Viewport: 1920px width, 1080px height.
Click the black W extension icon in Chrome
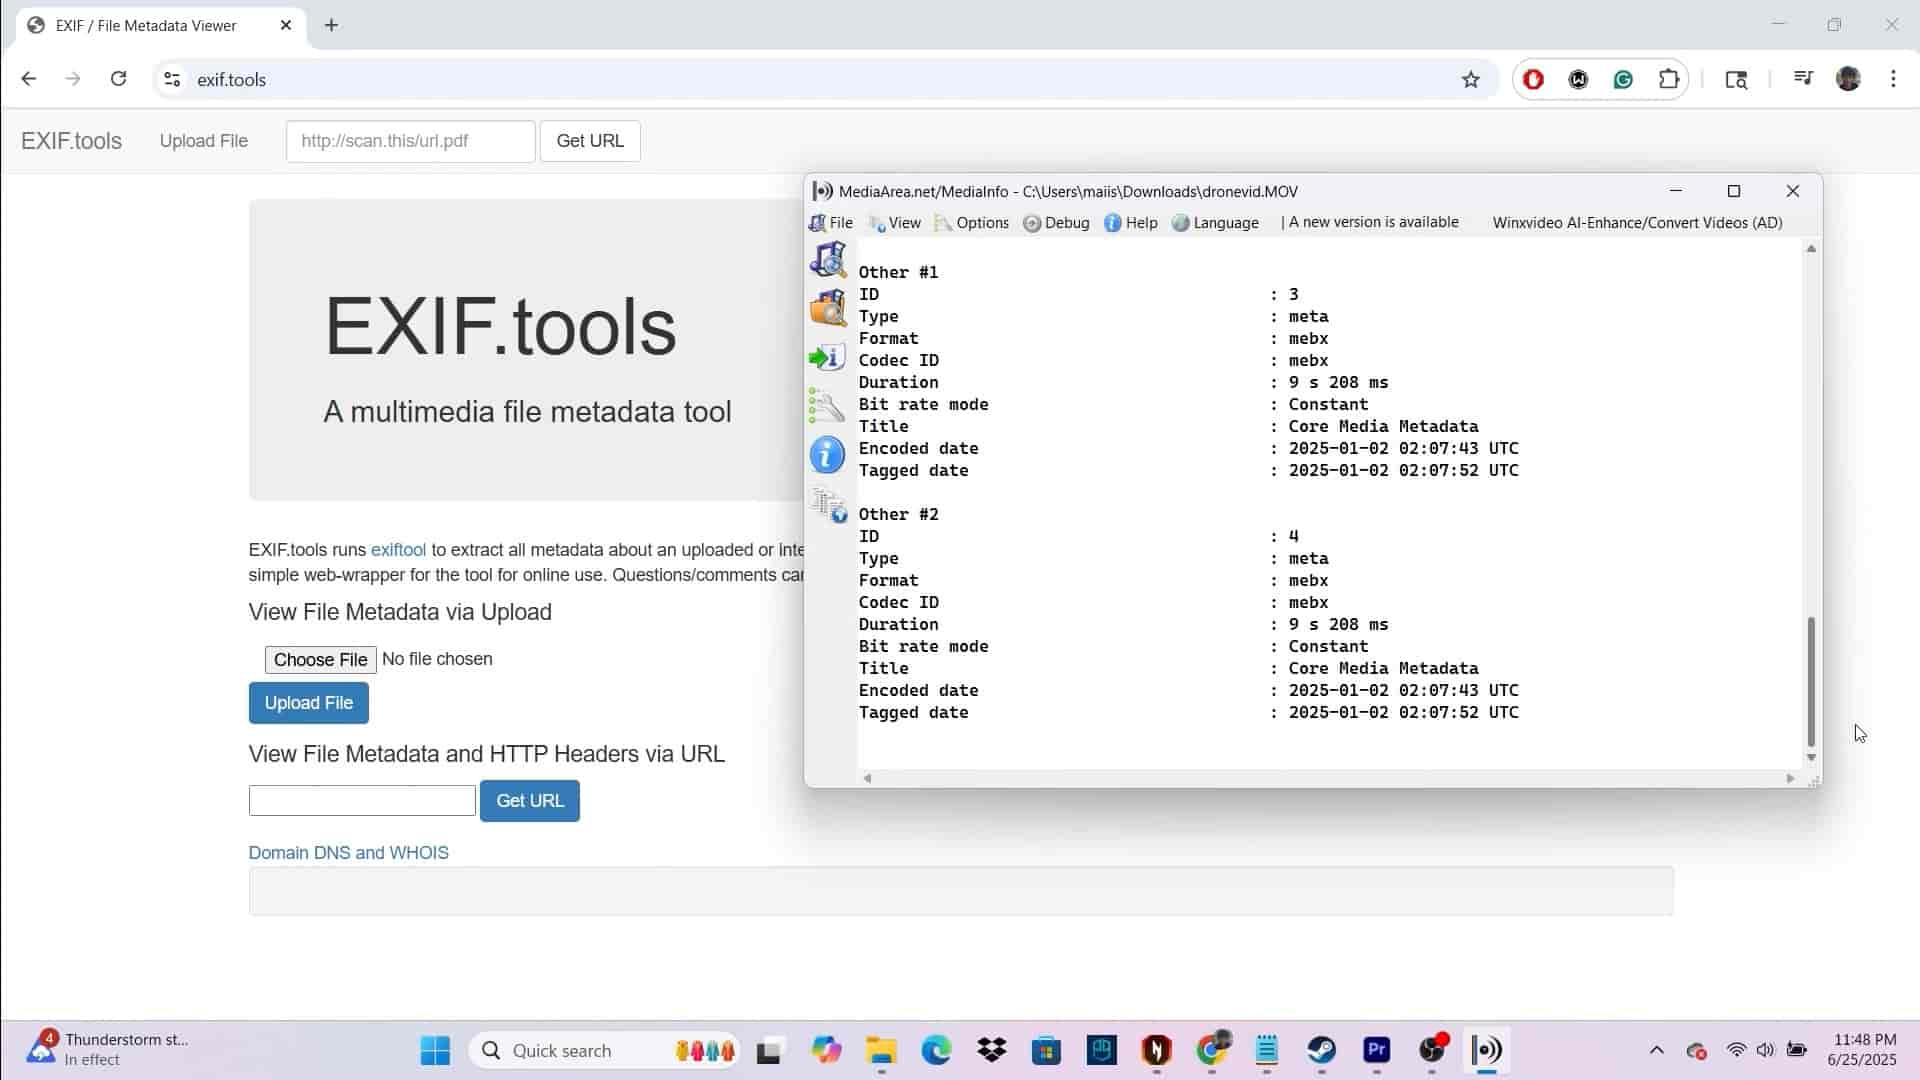[x=1578, y=79]
